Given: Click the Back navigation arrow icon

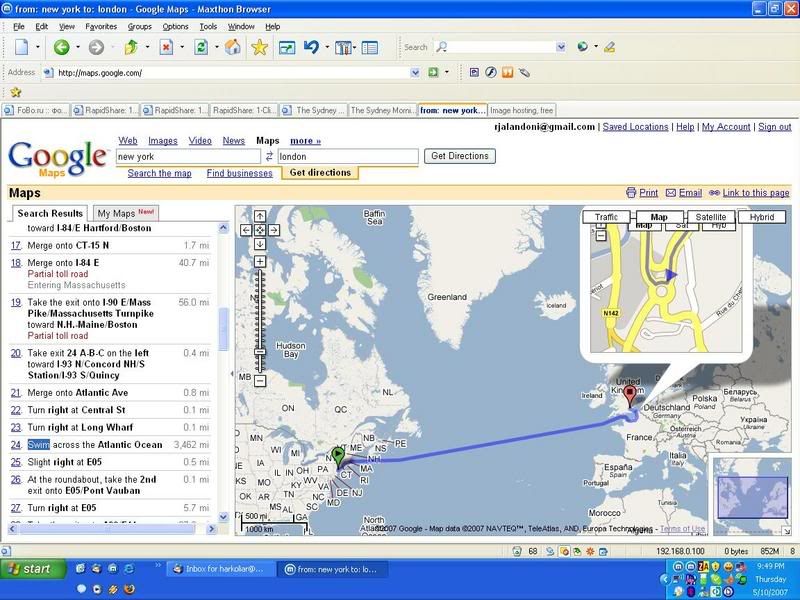Looking at the screenshot, I should click(62, 47).
